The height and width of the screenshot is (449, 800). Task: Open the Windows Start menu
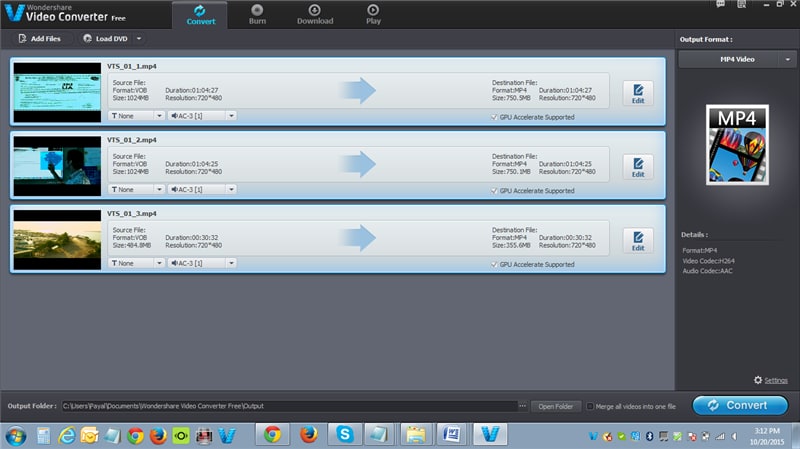(16, 436)
